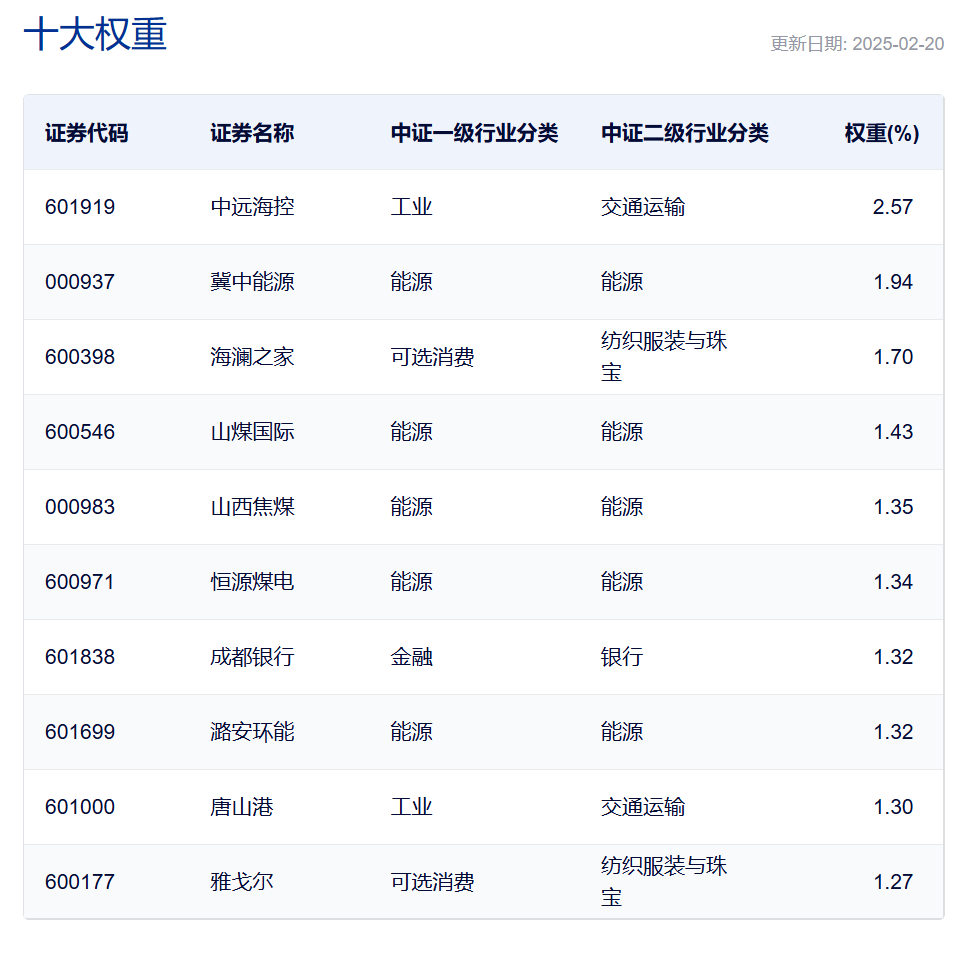Click the 唐山港 security name
This screenshot has height=953, width=967.
242,807
